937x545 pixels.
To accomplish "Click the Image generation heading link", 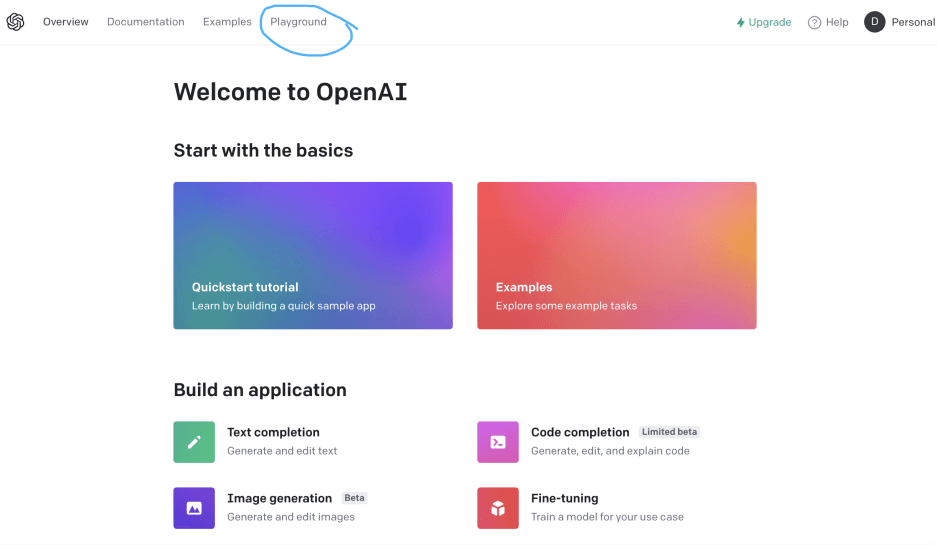I will click(279, 498).
